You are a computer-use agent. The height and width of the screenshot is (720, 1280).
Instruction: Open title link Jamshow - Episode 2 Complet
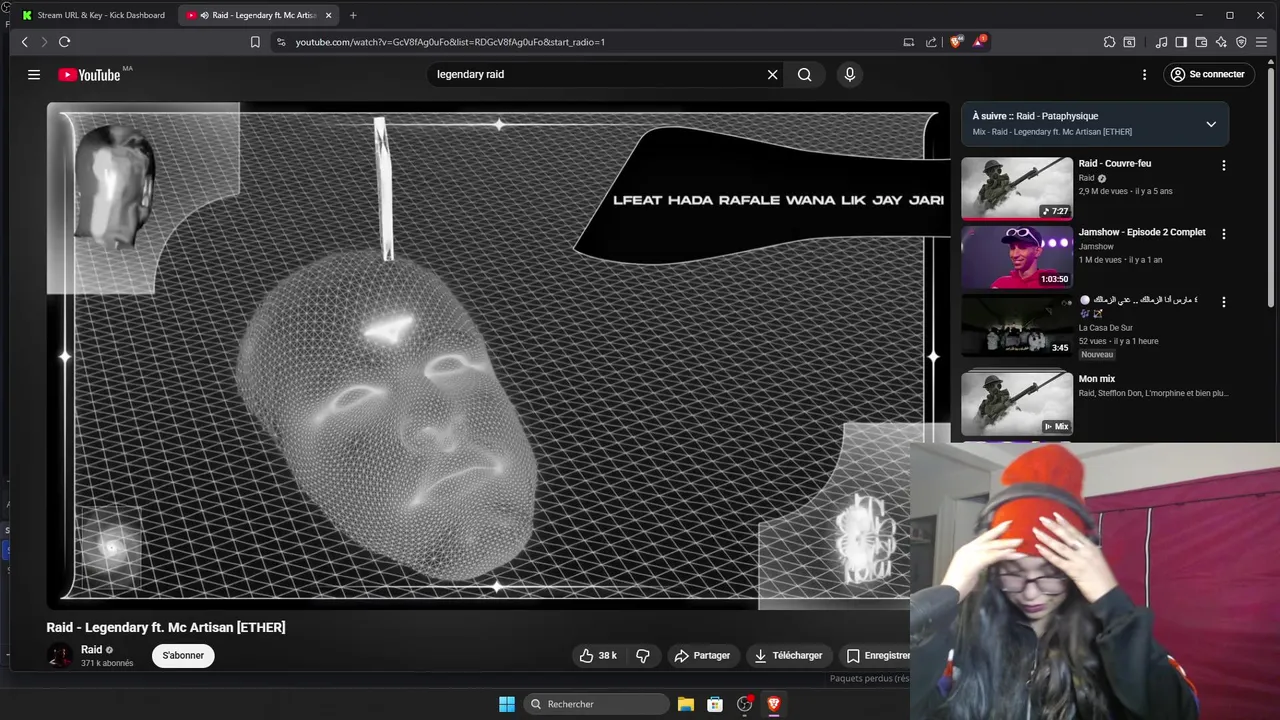pos(1142,232)
